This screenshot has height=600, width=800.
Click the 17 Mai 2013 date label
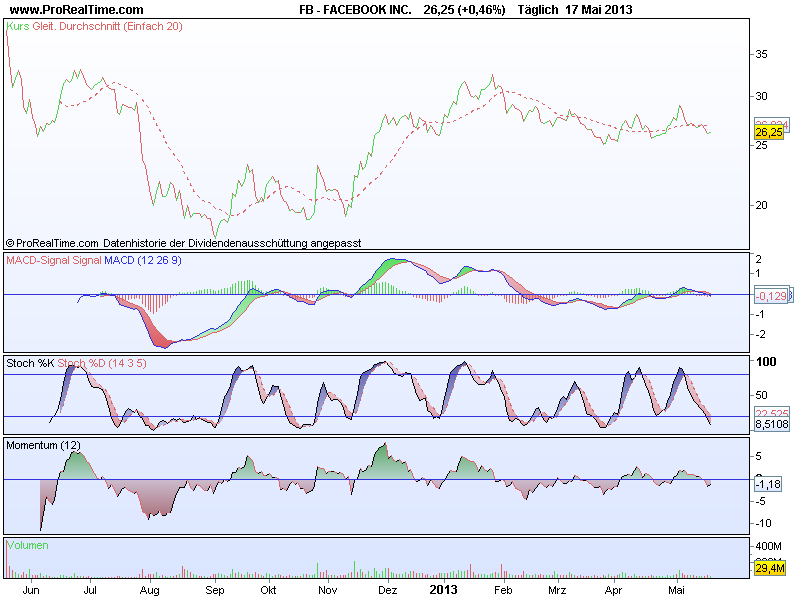pyautogui.click(x=599, y=10)
